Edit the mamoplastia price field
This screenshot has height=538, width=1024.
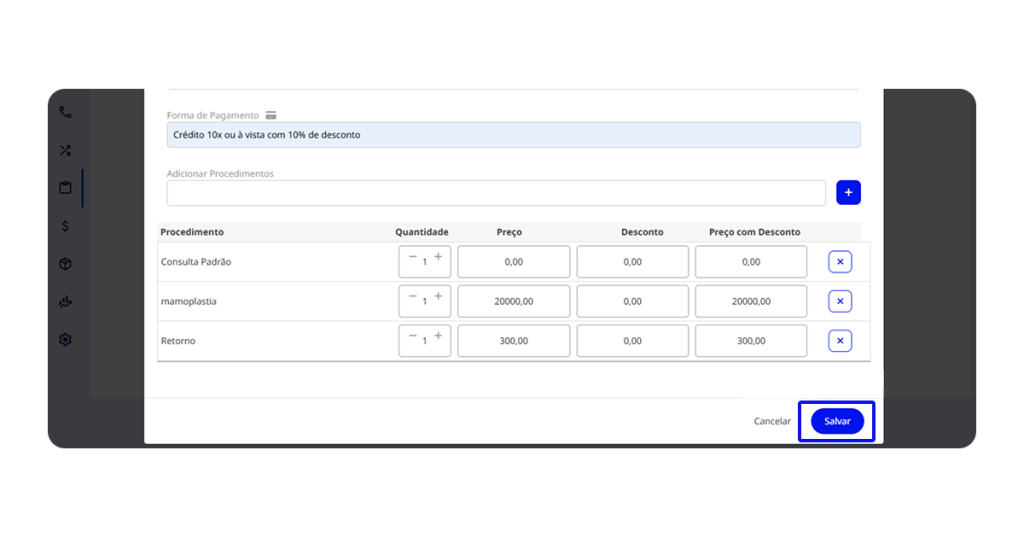tap(513, 301)
